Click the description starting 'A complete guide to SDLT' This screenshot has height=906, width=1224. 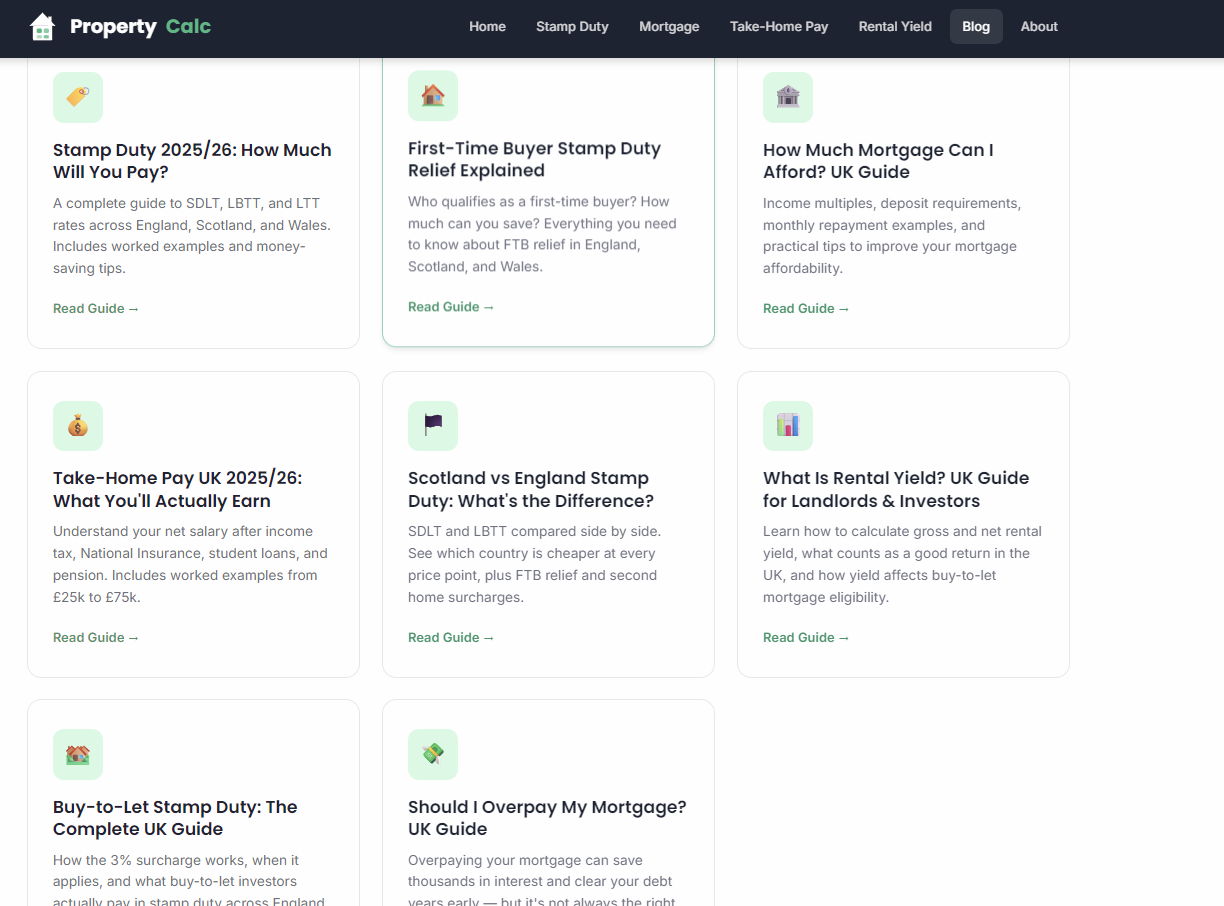192,236
